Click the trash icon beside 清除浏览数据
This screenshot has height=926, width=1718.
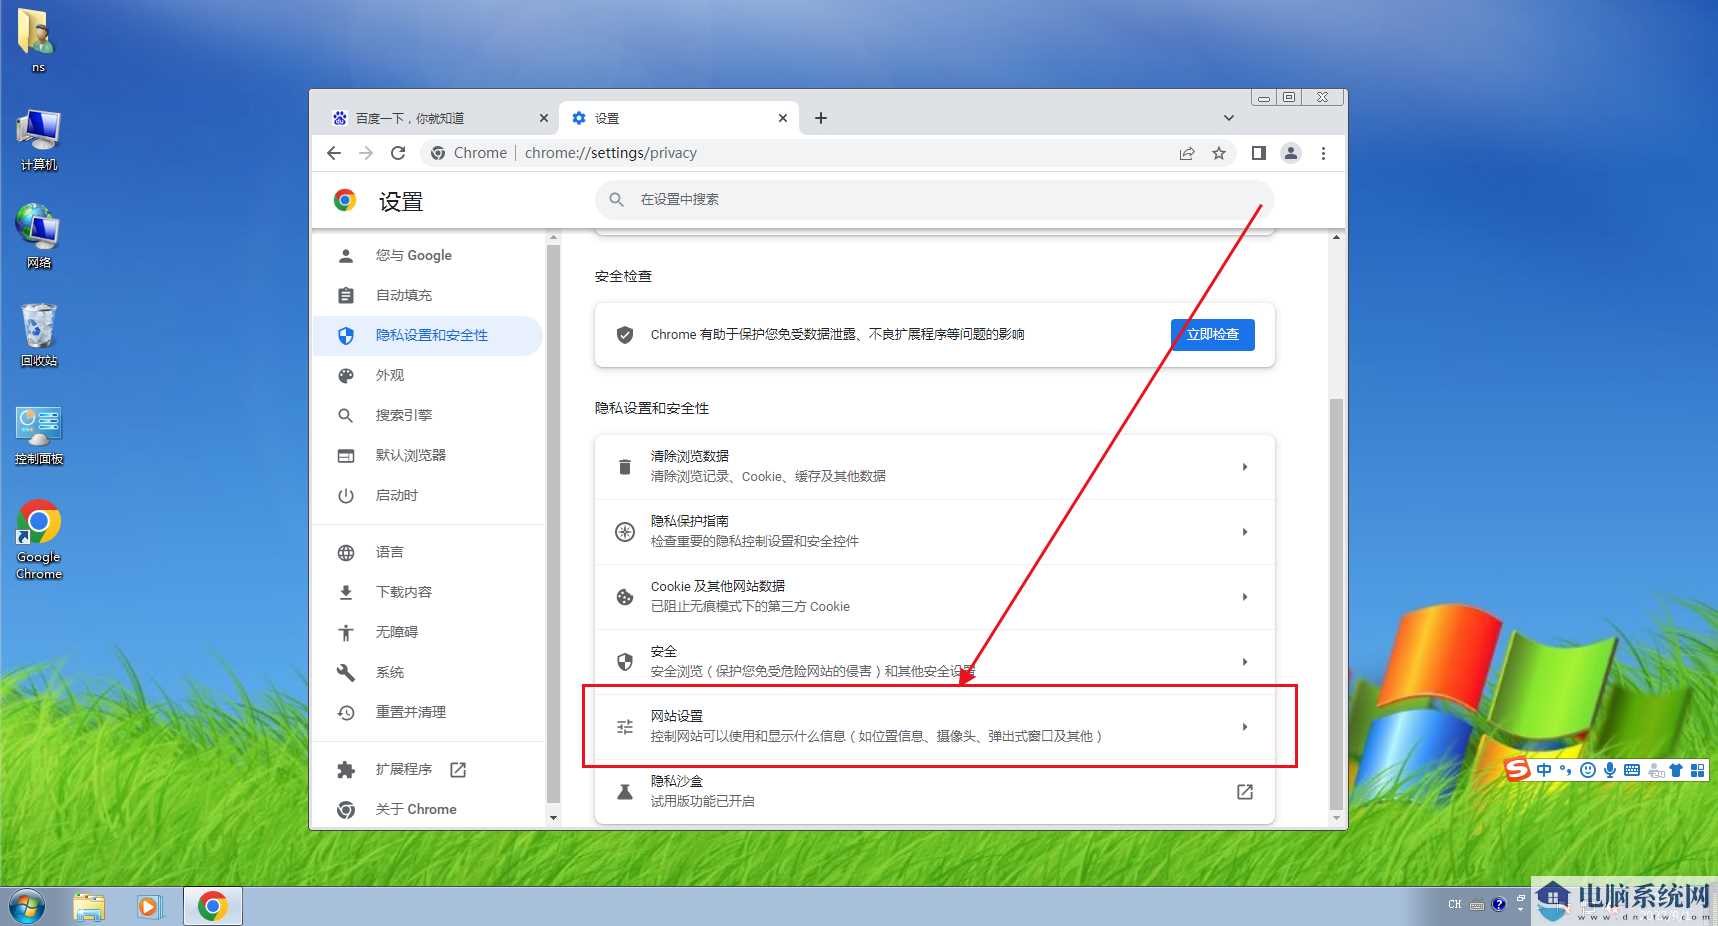click(x=625, y=467)
